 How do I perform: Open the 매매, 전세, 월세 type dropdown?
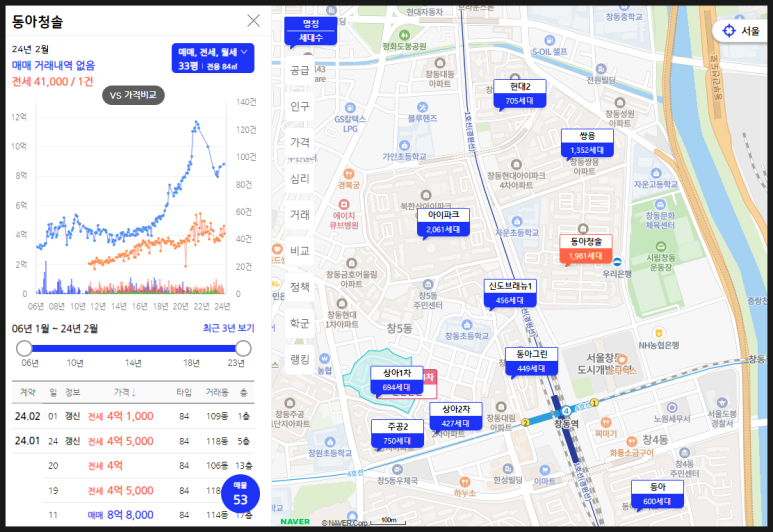click(x=213, y=58)
